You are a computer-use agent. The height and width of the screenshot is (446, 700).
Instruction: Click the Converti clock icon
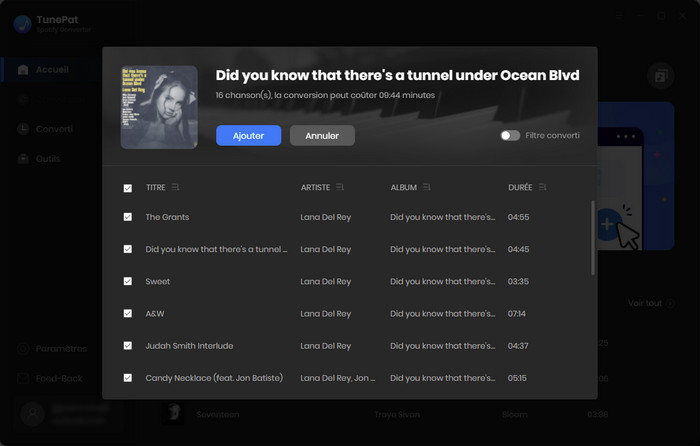click(23, 129)
